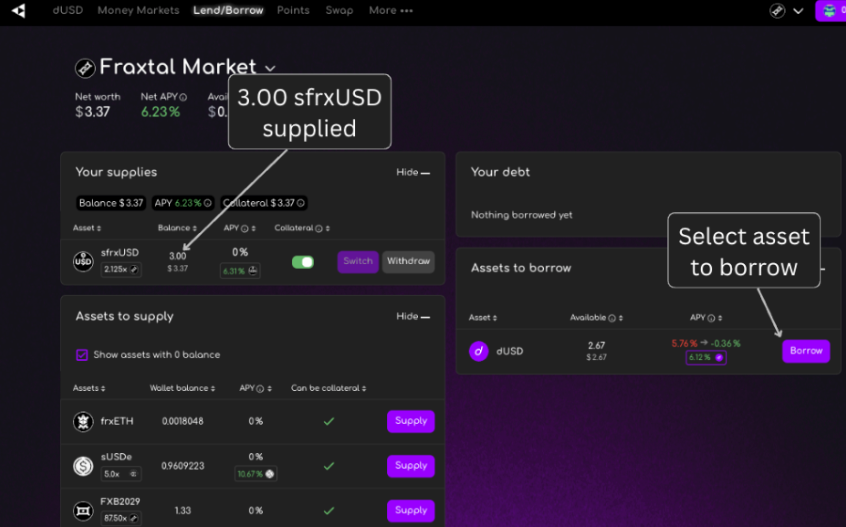Viewport: 846px width, 527px height.
Task: Click the Withdraw button for sfrxUSD
Action: tap(408, 262)
